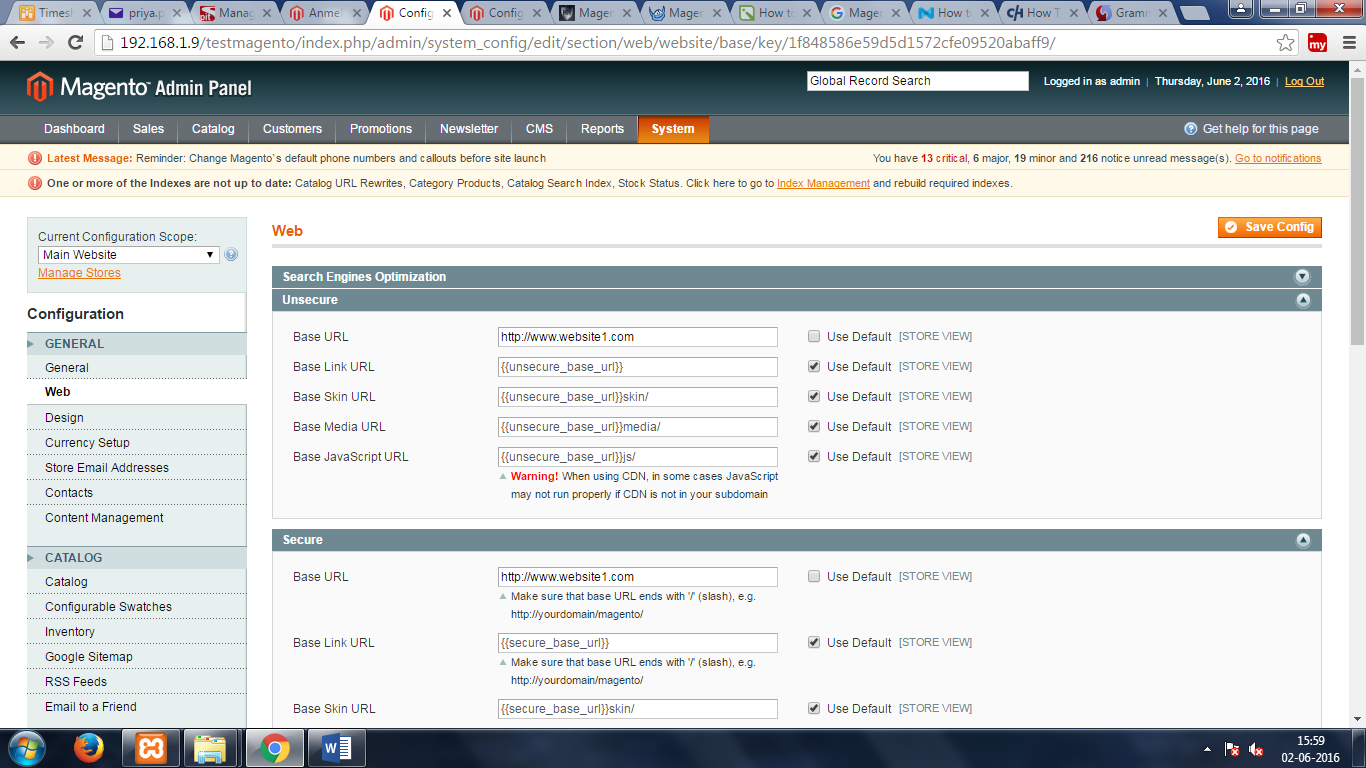Click the red 'my' extension icon
The width and height of the screenshot is (1366, 768).
coord(1317,43)
